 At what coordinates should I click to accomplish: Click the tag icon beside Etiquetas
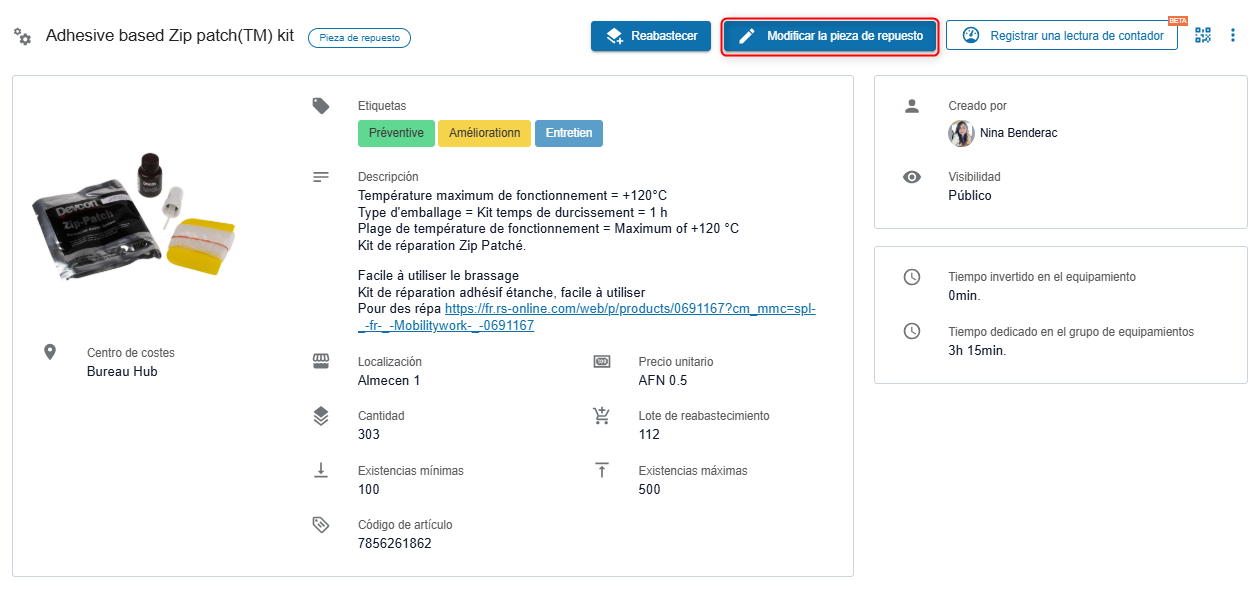pos(321,106)
